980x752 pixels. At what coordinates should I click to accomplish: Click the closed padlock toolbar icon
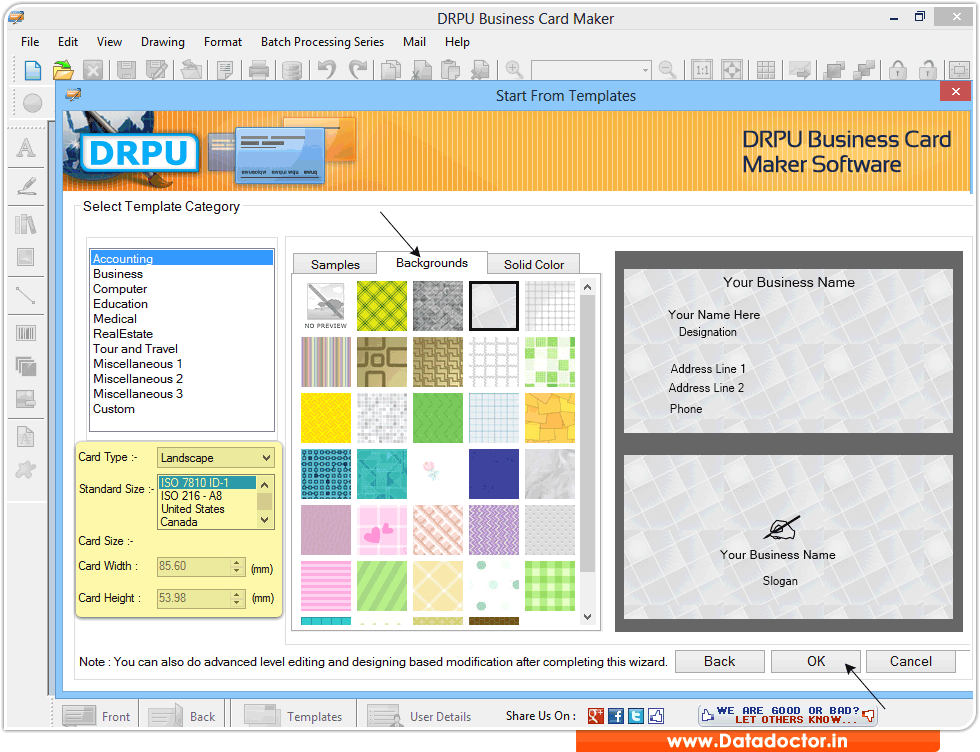898,70
